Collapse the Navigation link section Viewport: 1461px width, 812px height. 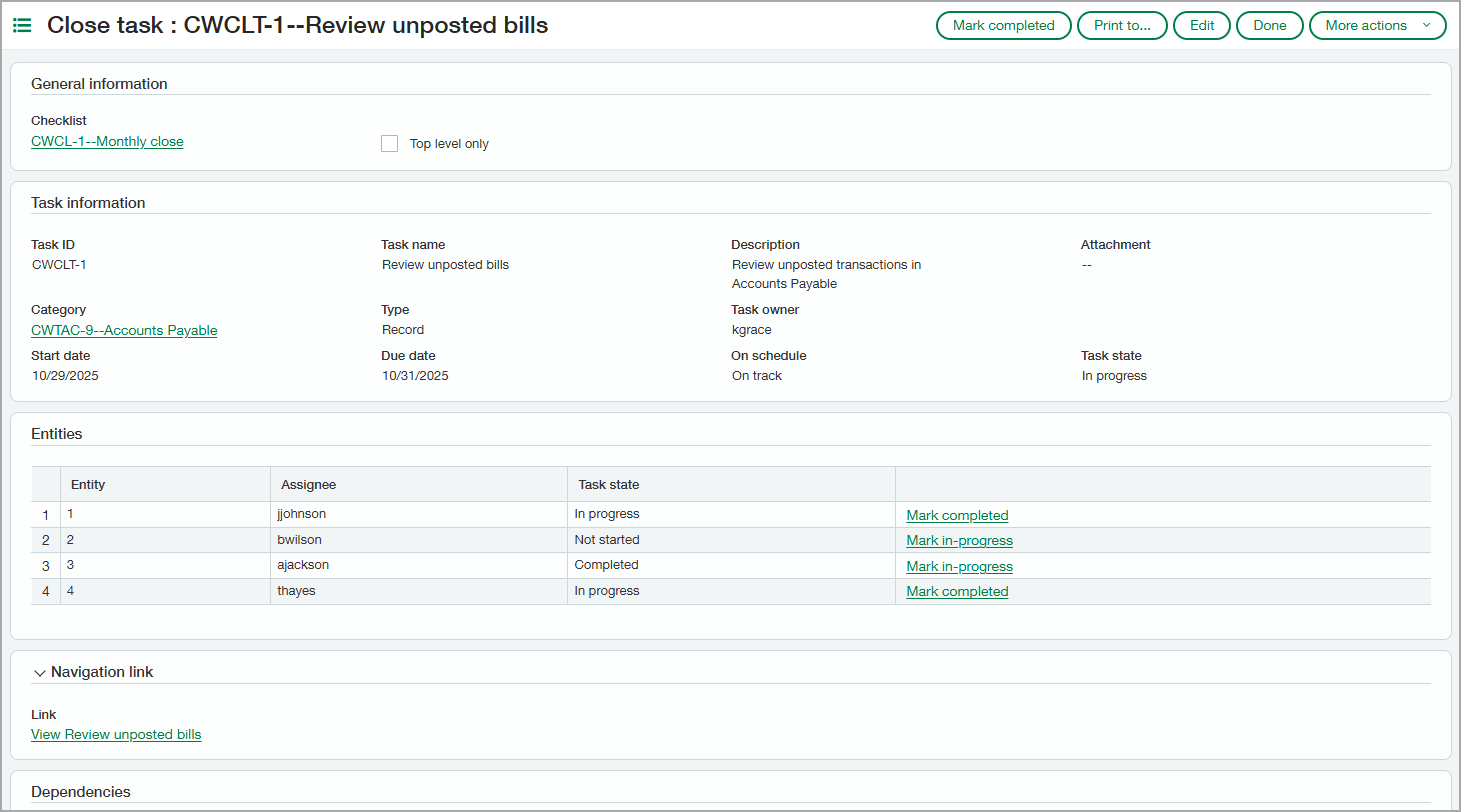40,672
